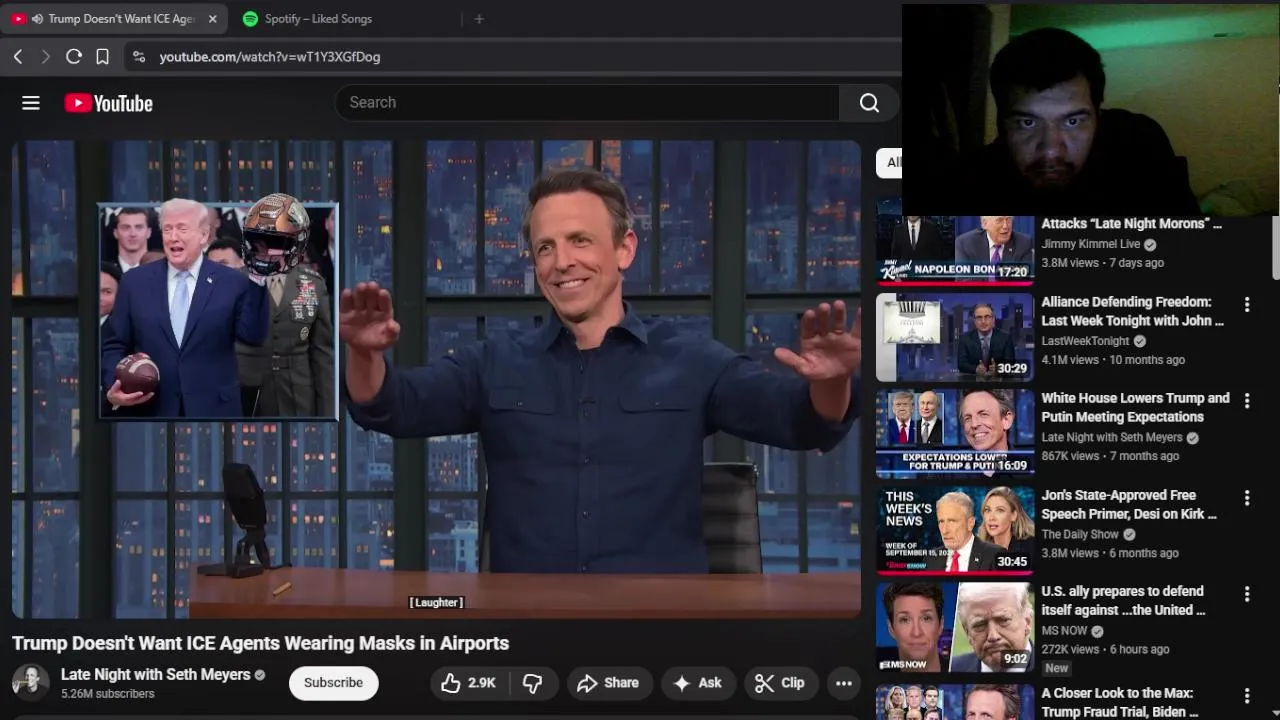The image size is (1280, 720).
Task: Open the This Week's News 30:45 thumbnail
Action: 955,531
